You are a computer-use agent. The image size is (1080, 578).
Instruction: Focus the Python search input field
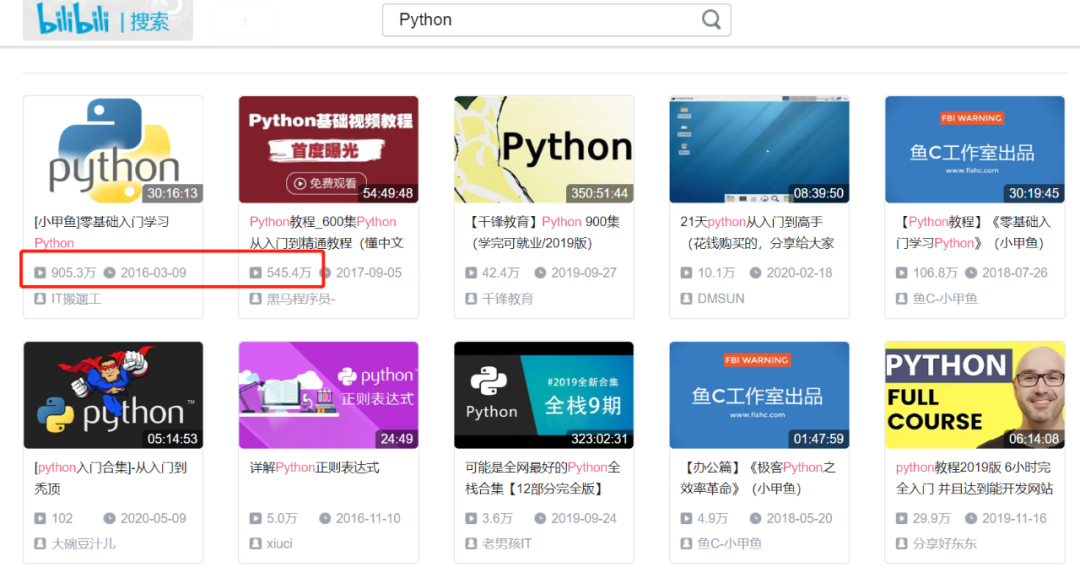[557, 19]
